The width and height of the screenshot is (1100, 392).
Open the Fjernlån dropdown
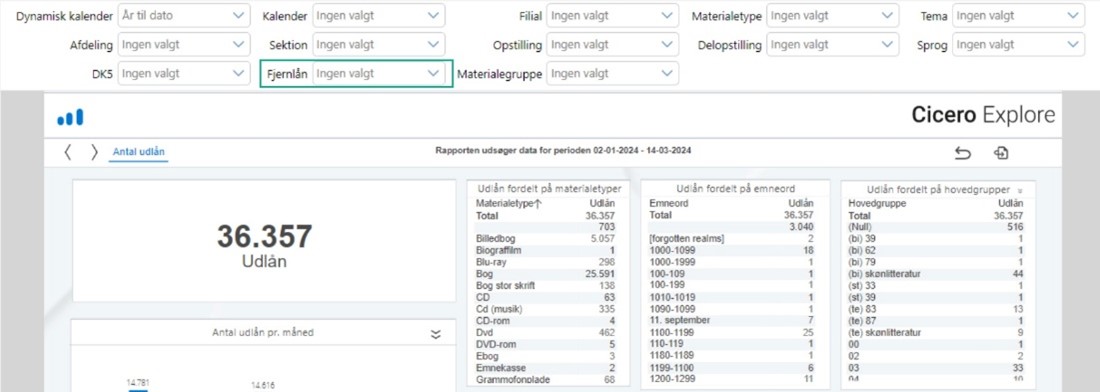tap(379, 73)
